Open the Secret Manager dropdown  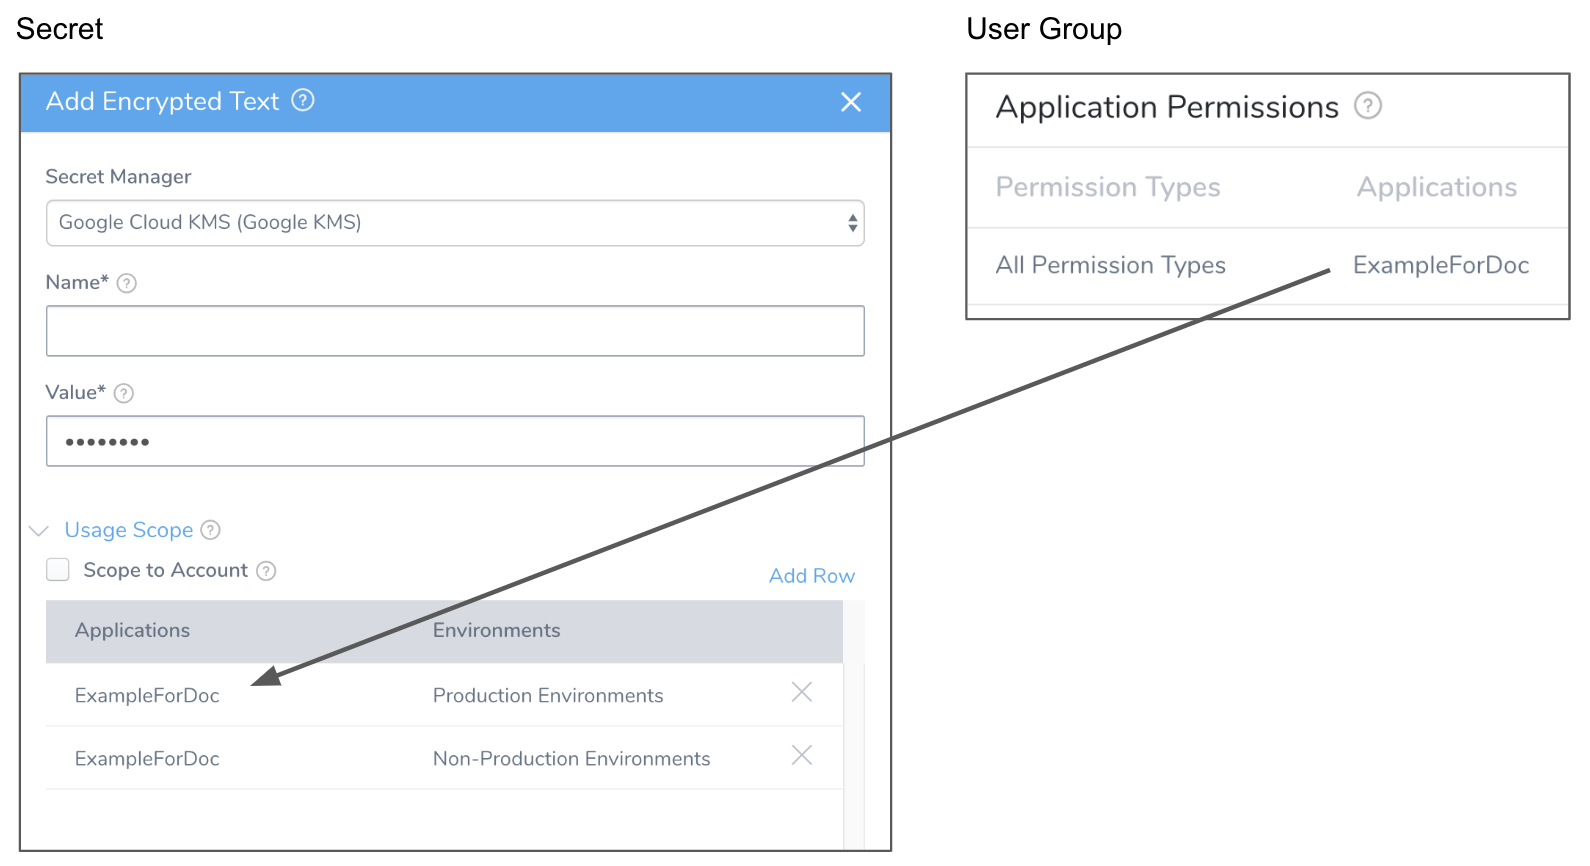tap(455, 223)
